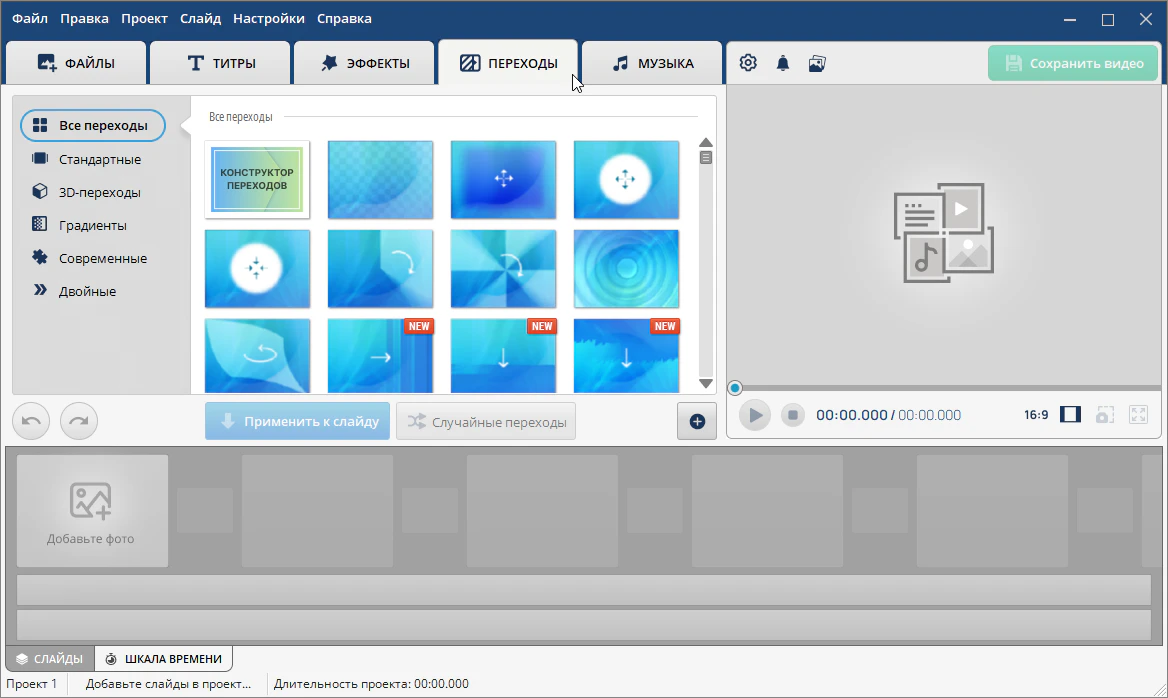Click the image gallery icon beside the bell

817,64
